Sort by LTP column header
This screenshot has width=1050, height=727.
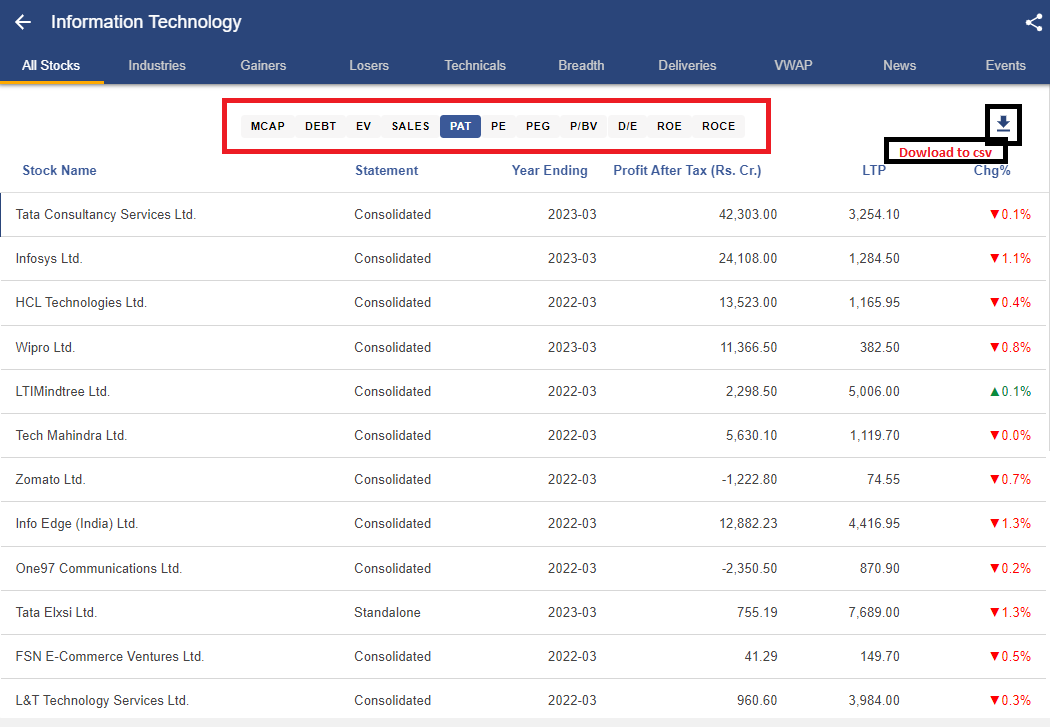[874, 171]
